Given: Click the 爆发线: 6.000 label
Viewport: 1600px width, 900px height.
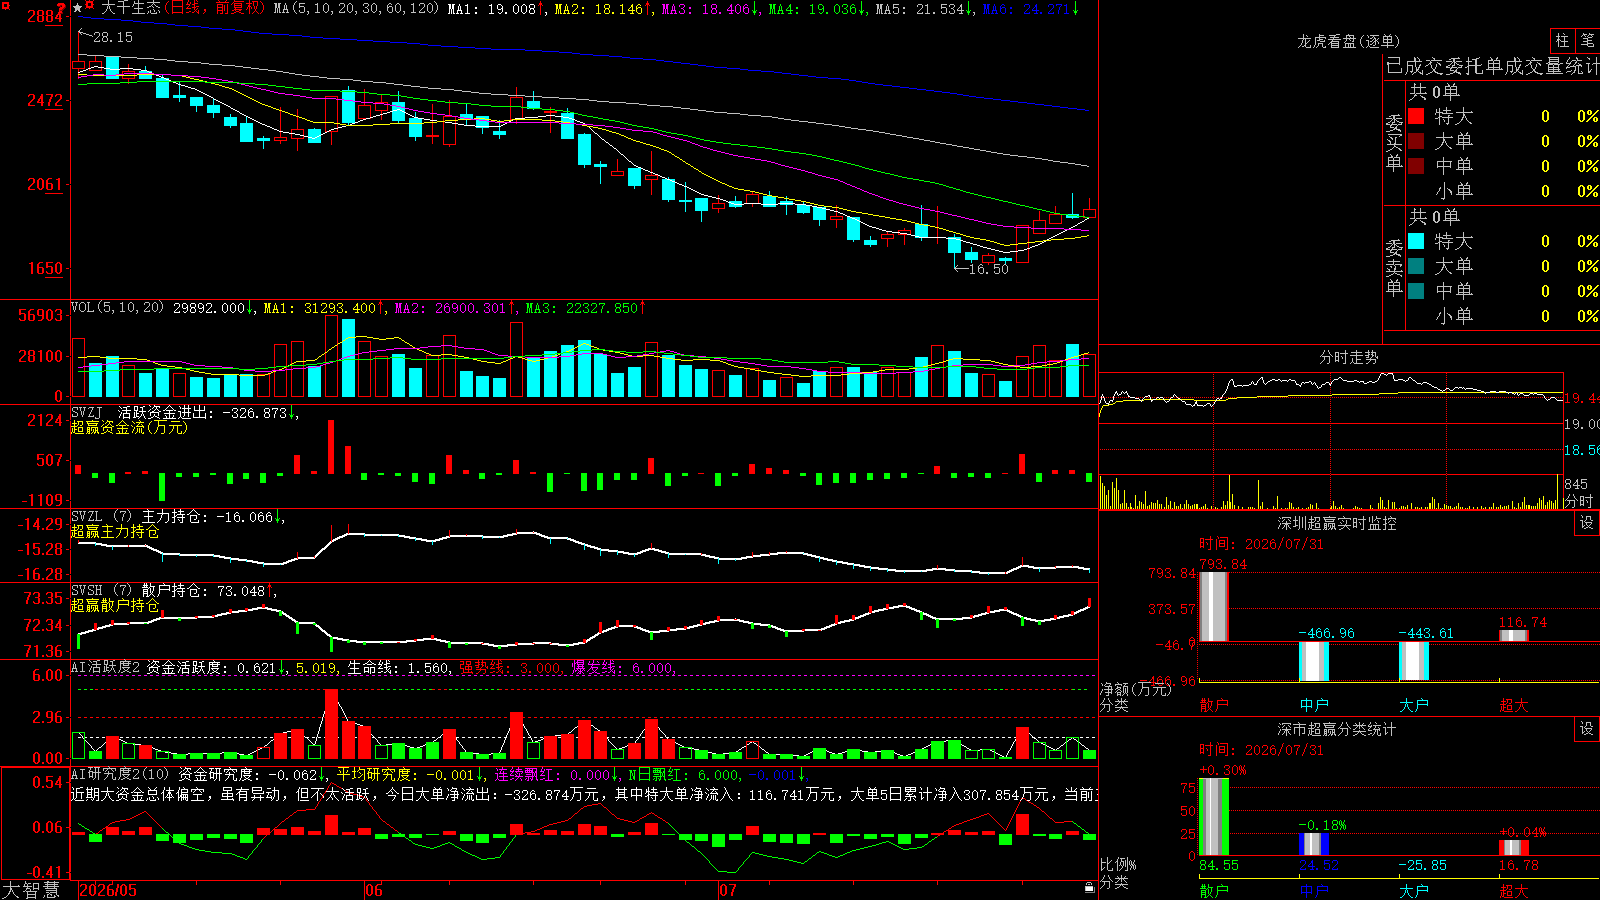Looking at the screenshot, I should [x=623, y=668].
